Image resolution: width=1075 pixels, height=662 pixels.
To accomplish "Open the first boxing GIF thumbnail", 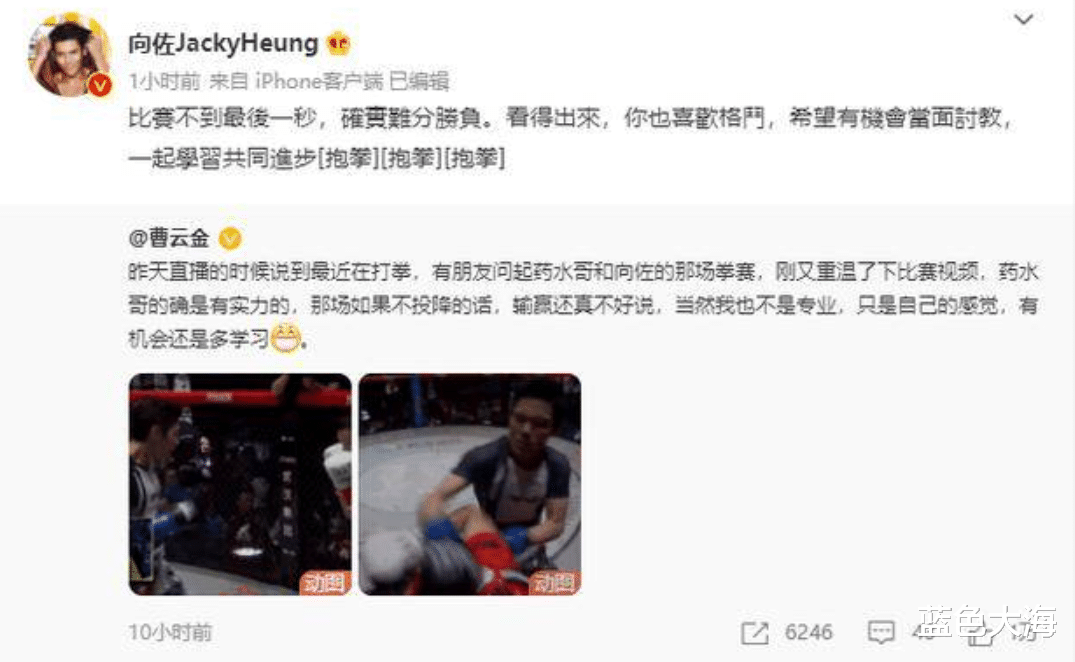I will [x=240, y=484].
